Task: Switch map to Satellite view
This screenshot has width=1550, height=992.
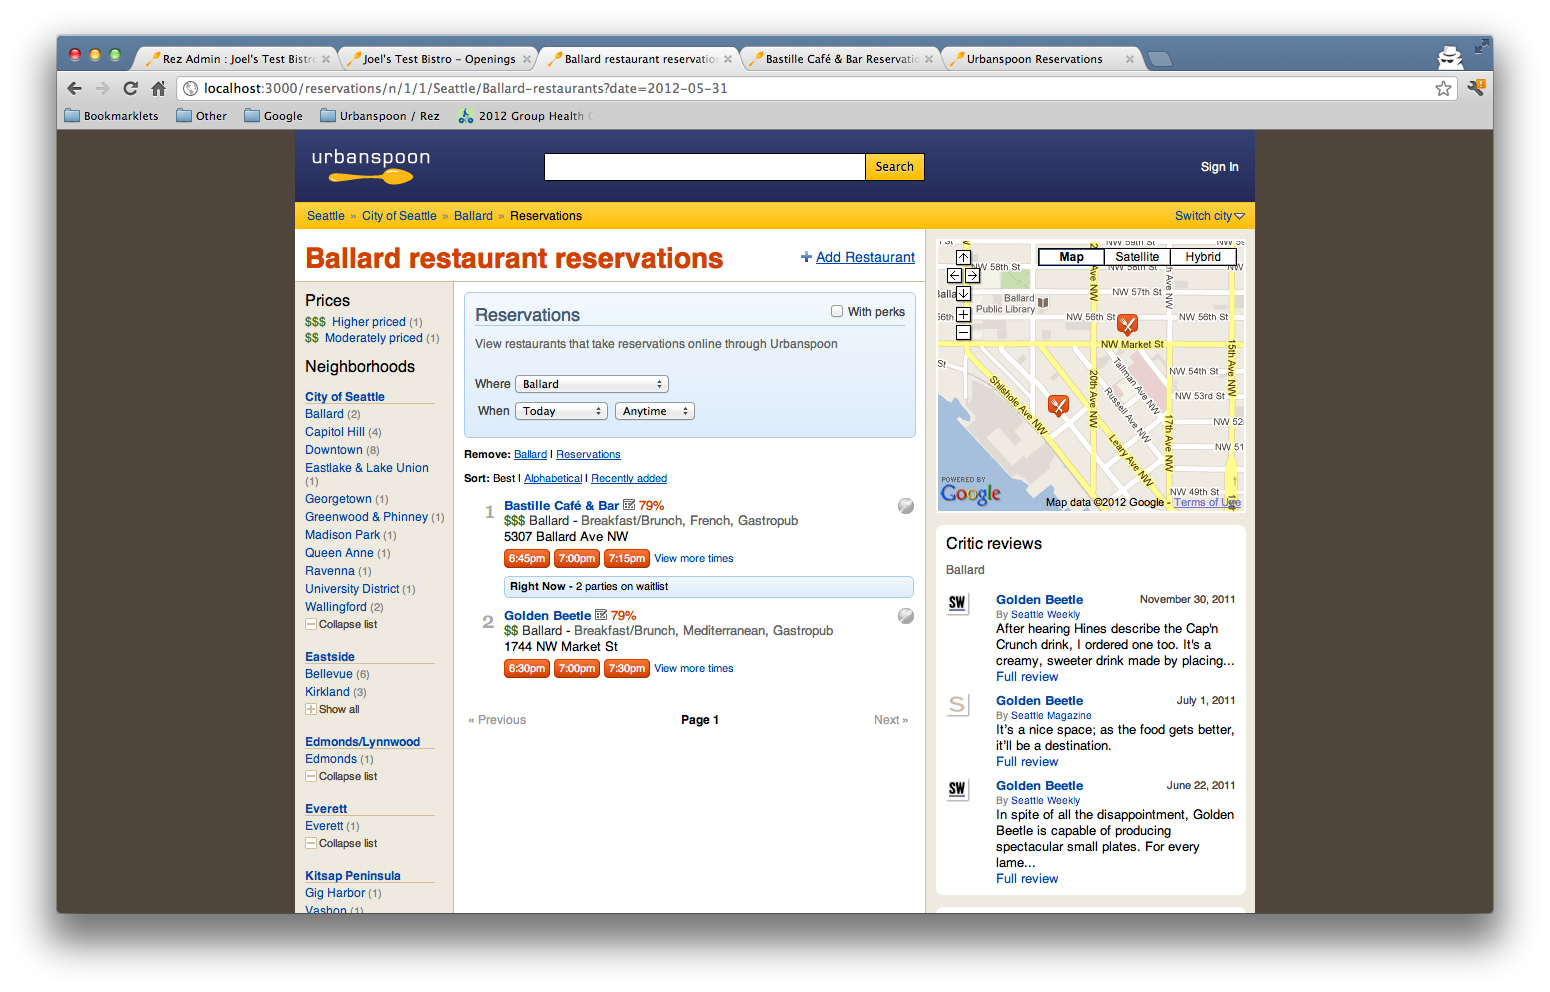Action: pos(1137,257)
